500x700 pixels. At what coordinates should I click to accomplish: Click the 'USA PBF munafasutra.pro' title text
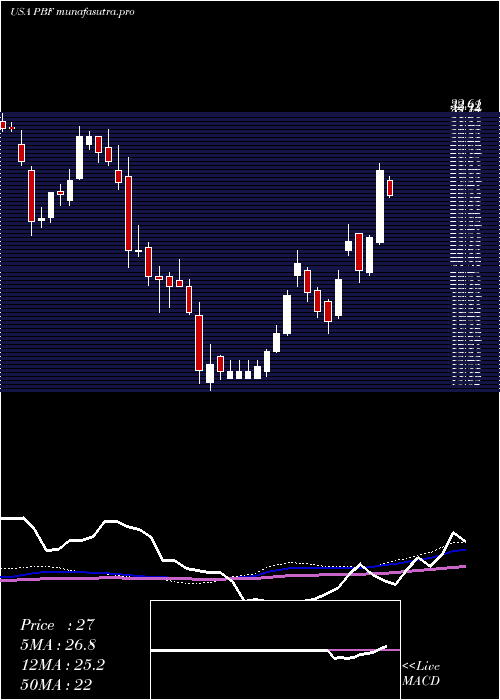[72, 12]
